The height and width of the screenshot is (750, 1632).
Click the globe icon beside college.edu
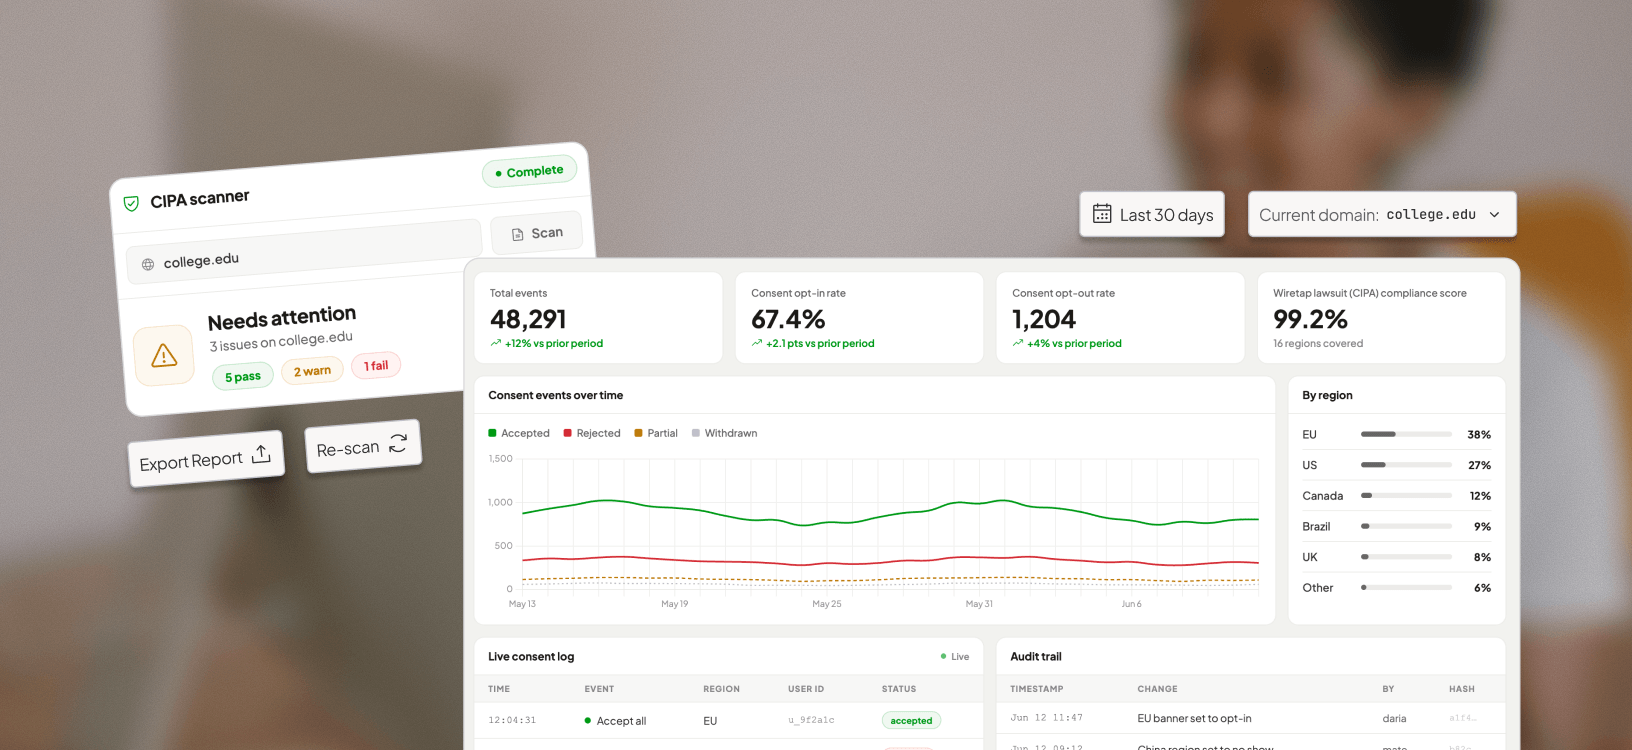coord(148,264)
